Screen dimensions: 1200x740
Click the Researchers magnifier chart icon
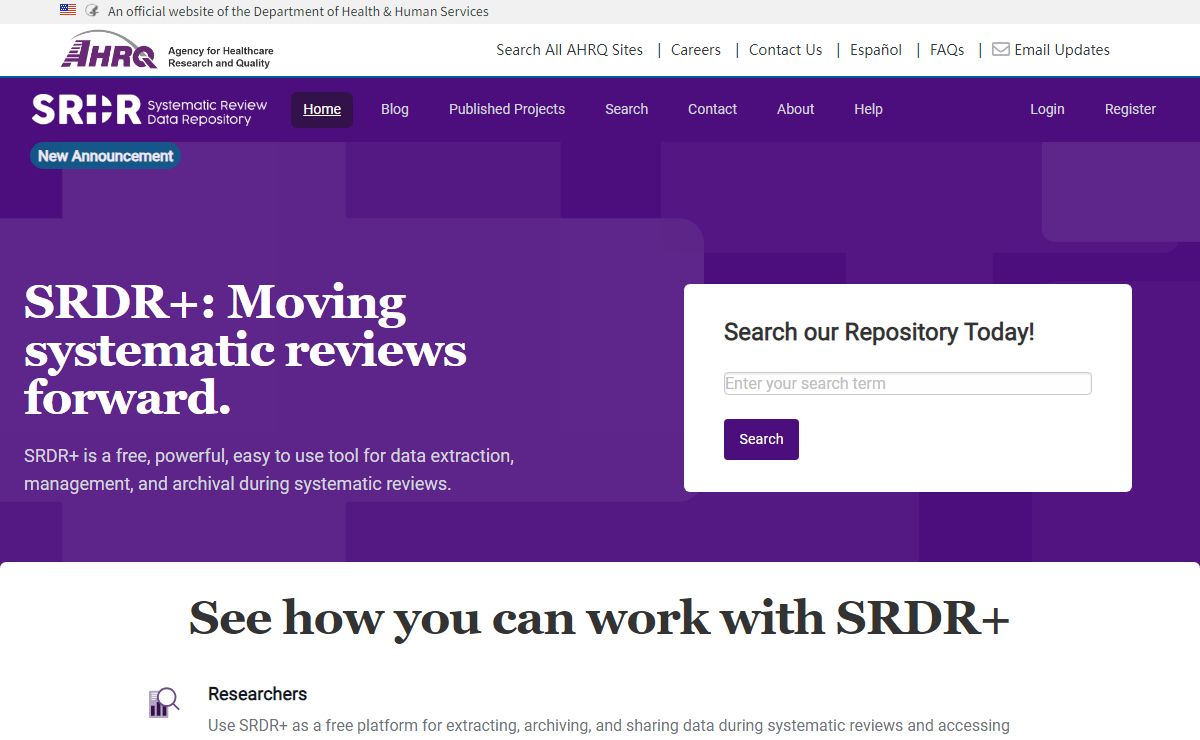tap(163, 702)
